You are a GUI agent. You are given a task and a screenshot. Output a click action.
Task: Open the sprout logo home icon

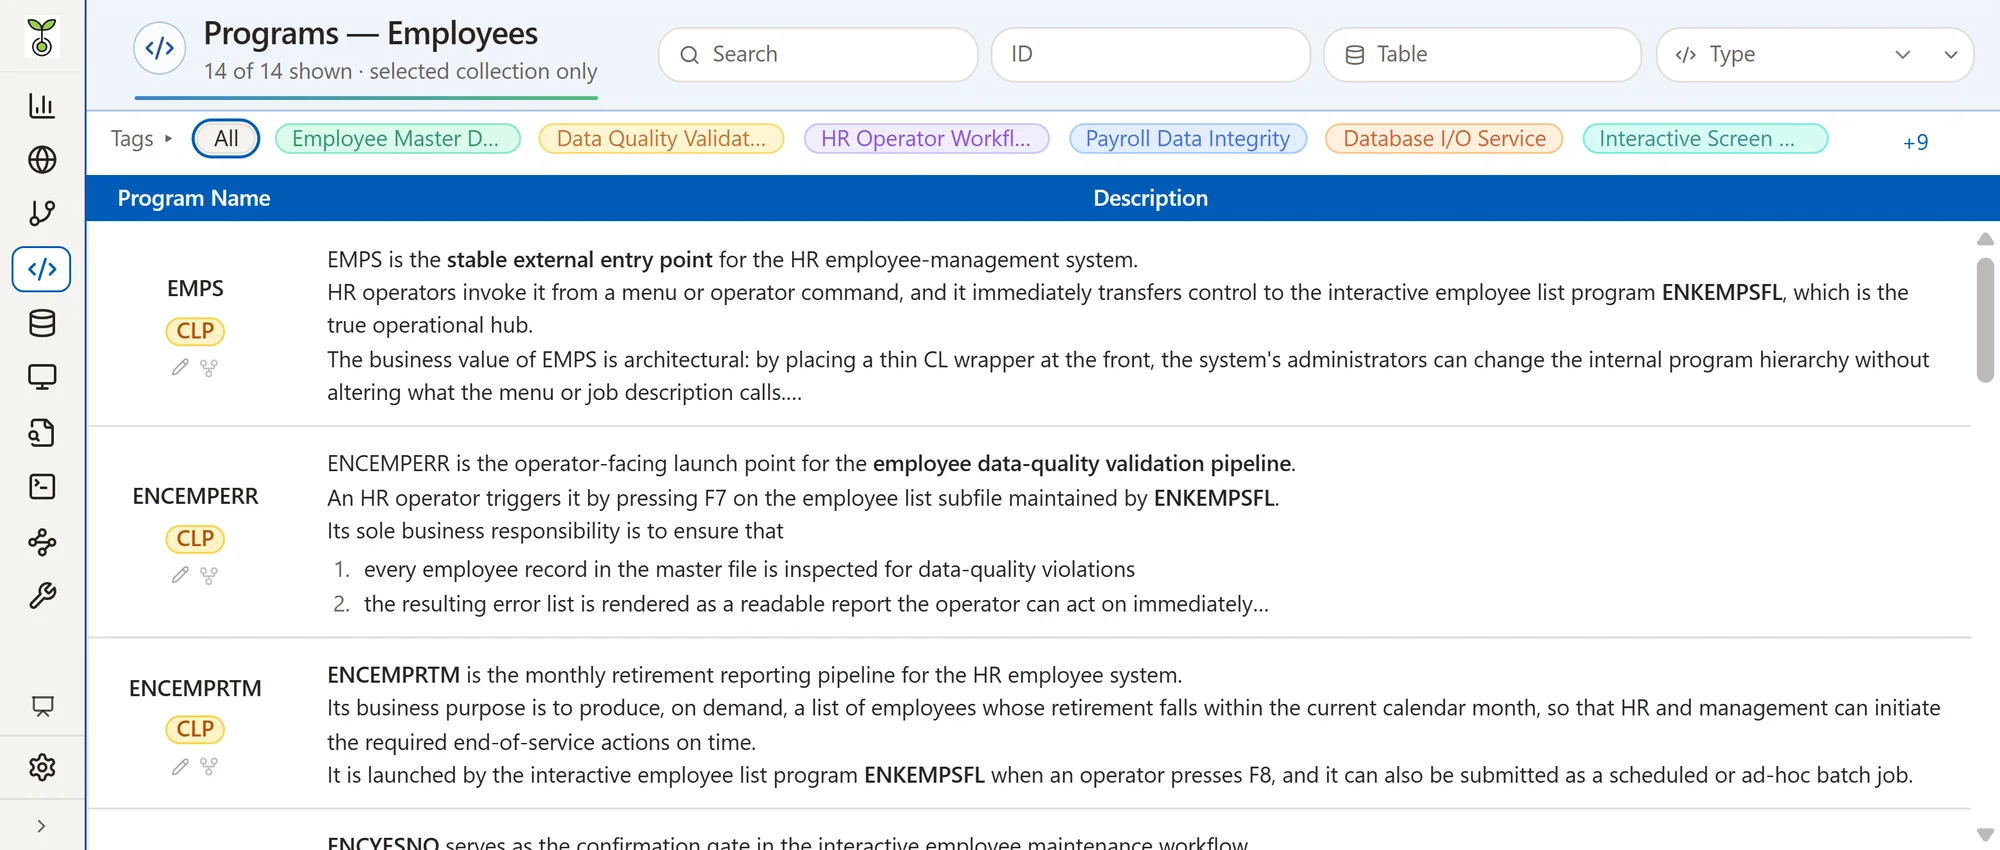click(42, 37)
